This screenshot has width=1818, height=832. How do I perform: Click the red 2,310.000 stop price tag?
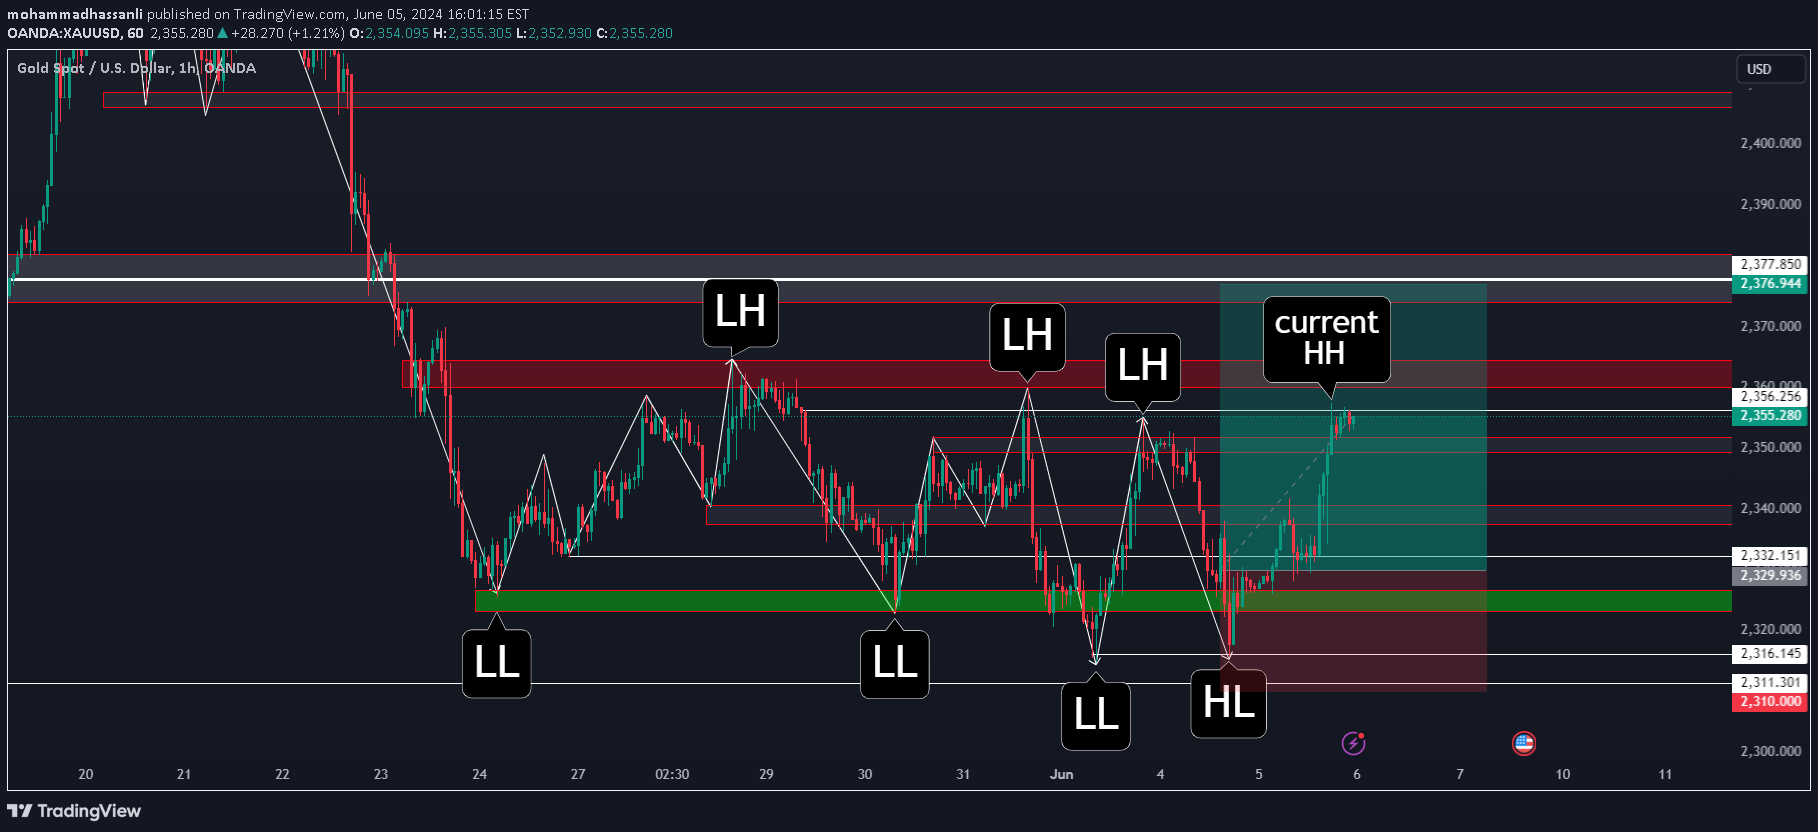(1769, 702)
